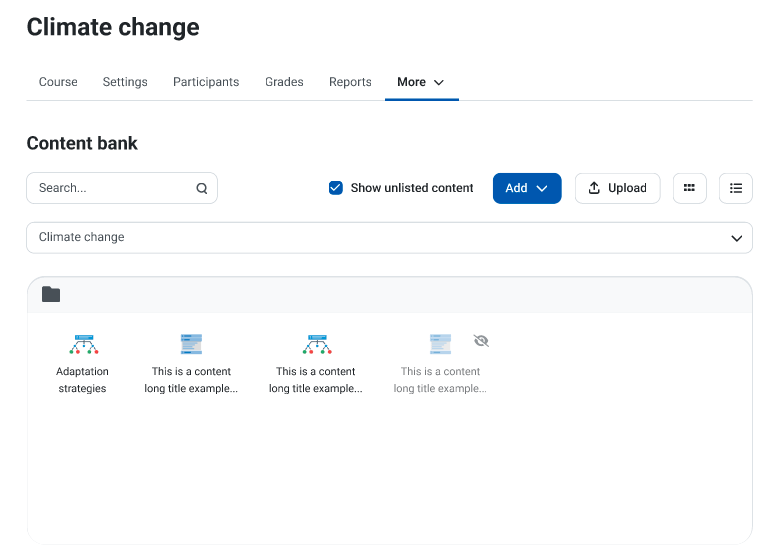Screen dimensions: 775x558
Task: Open the Adaptation strategies branching icon
Action: pyautogui.click(x=84, y=344)
